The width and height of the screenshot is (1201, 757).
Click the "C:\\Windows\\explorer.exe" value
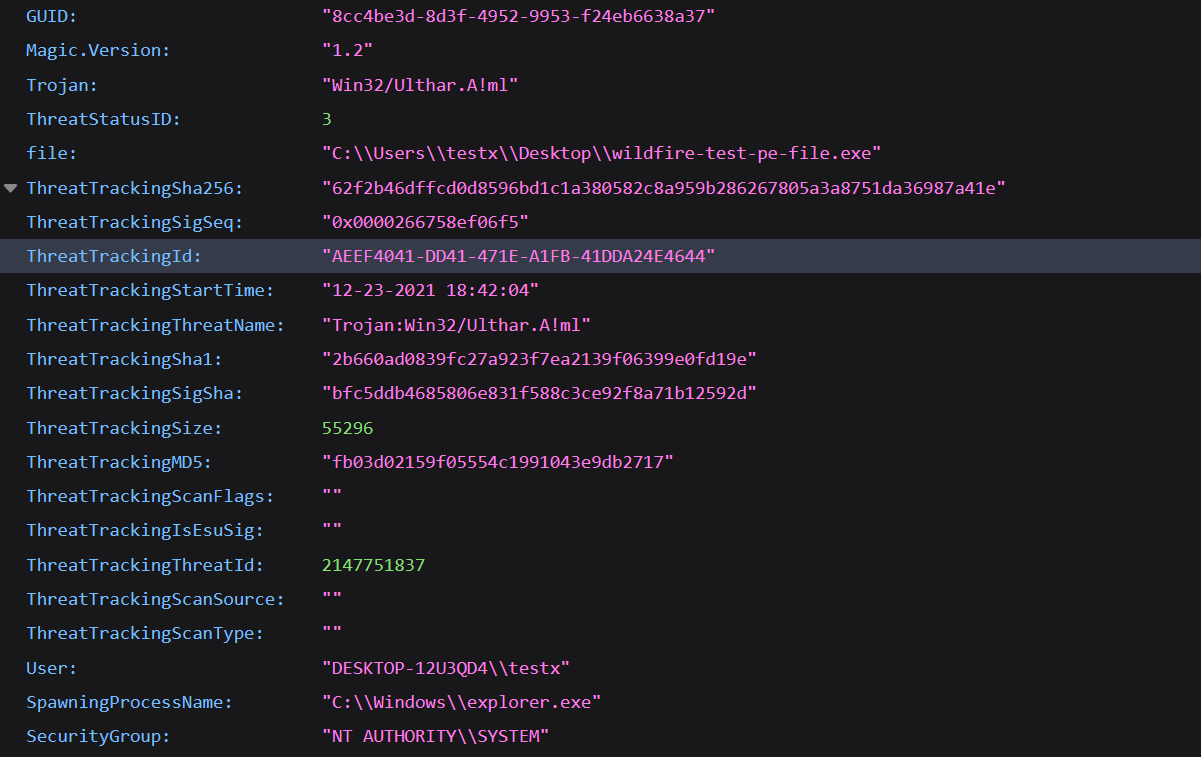pos(462,702)
